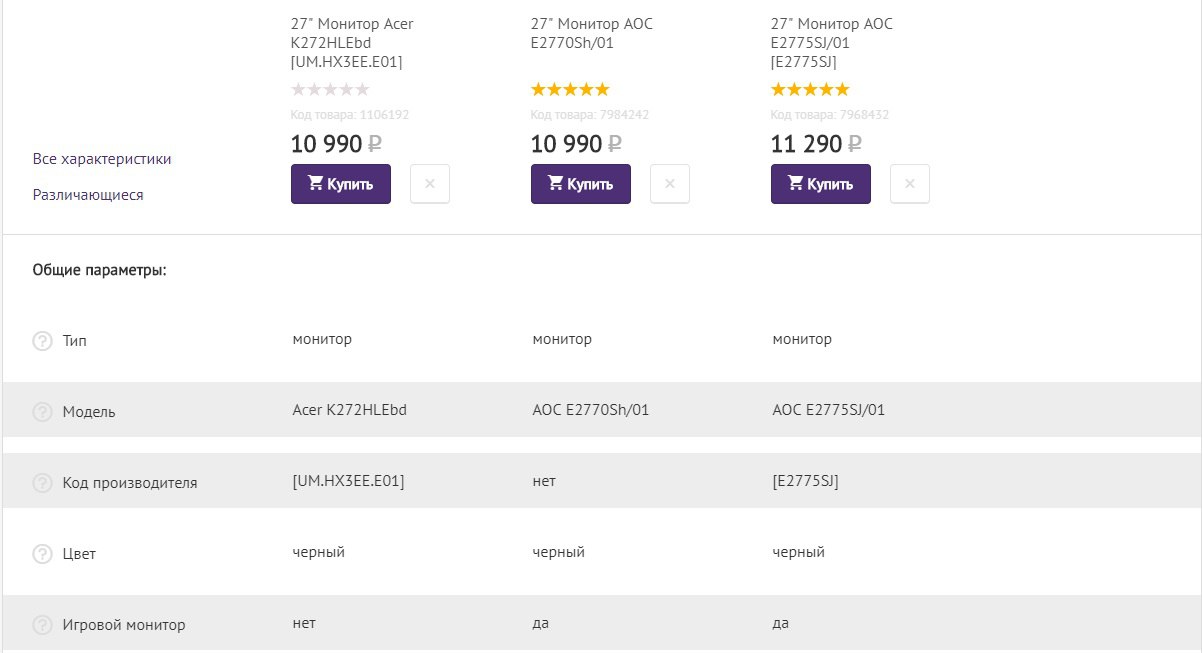Open the help tooltip for Модель
This screenshot has height=653, width=1202.
[42, 412]
